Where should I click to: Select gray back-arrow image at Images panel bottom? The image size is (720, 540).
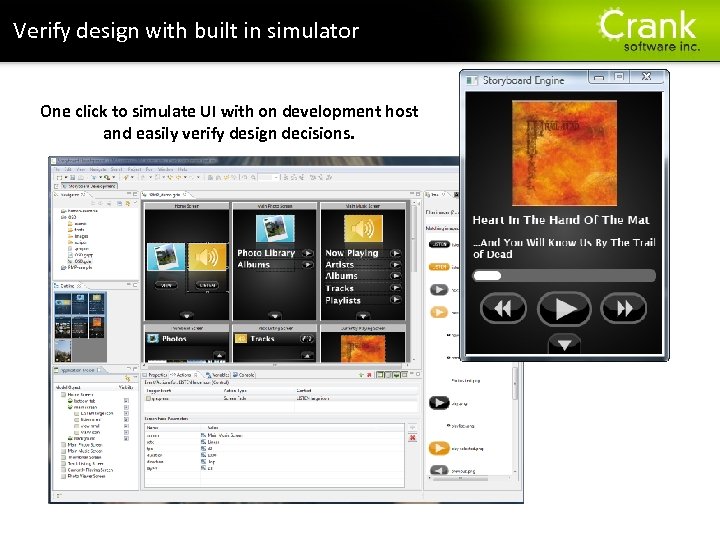439,470
